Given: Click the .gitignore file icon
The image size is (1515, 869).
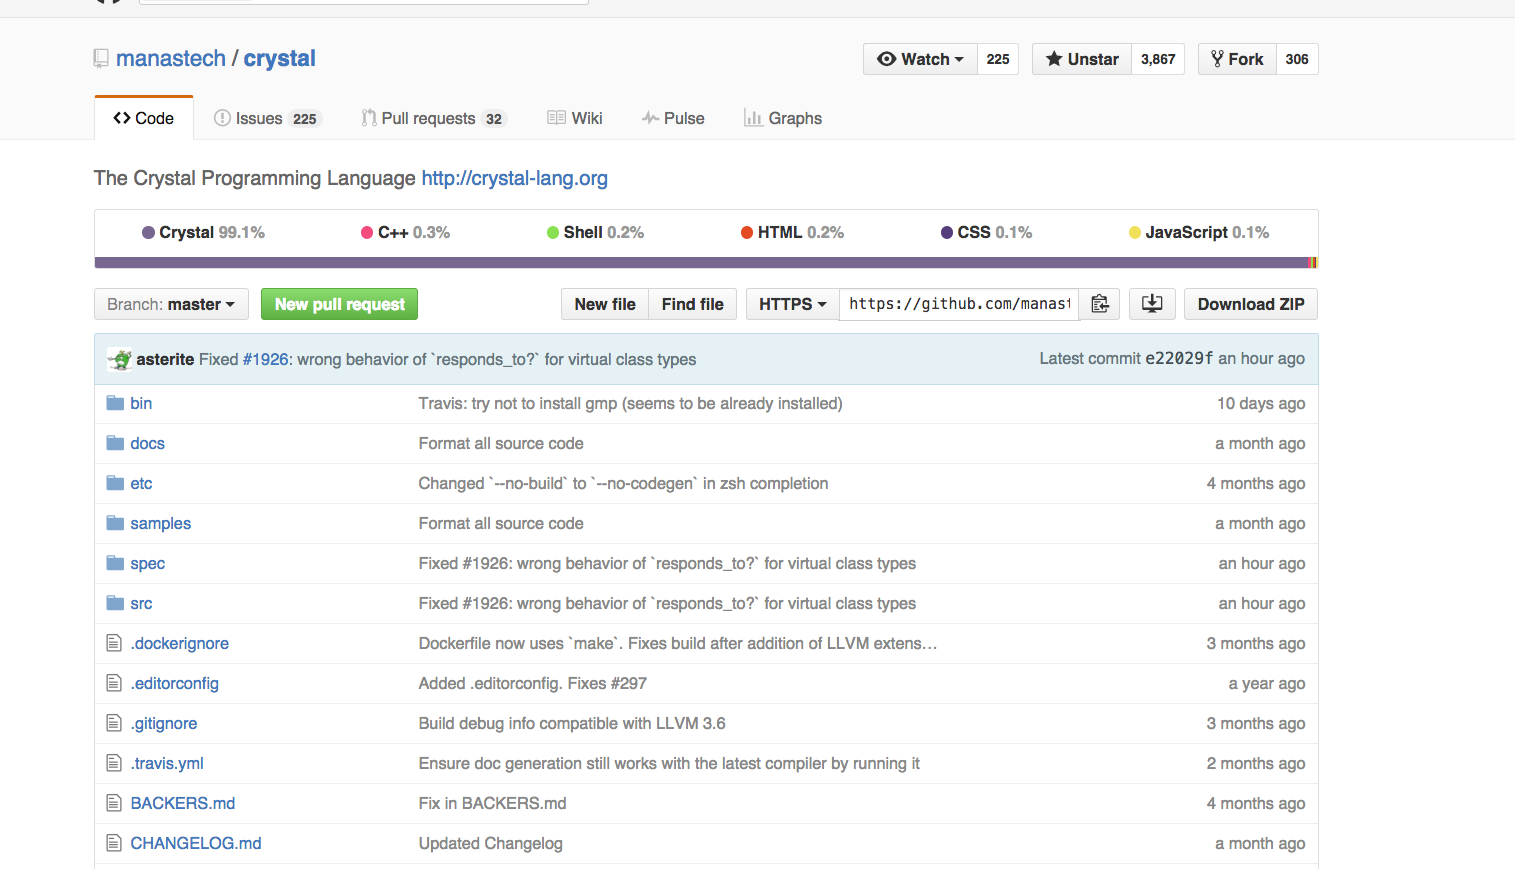Looking at the screenshot, I should 114,723.
